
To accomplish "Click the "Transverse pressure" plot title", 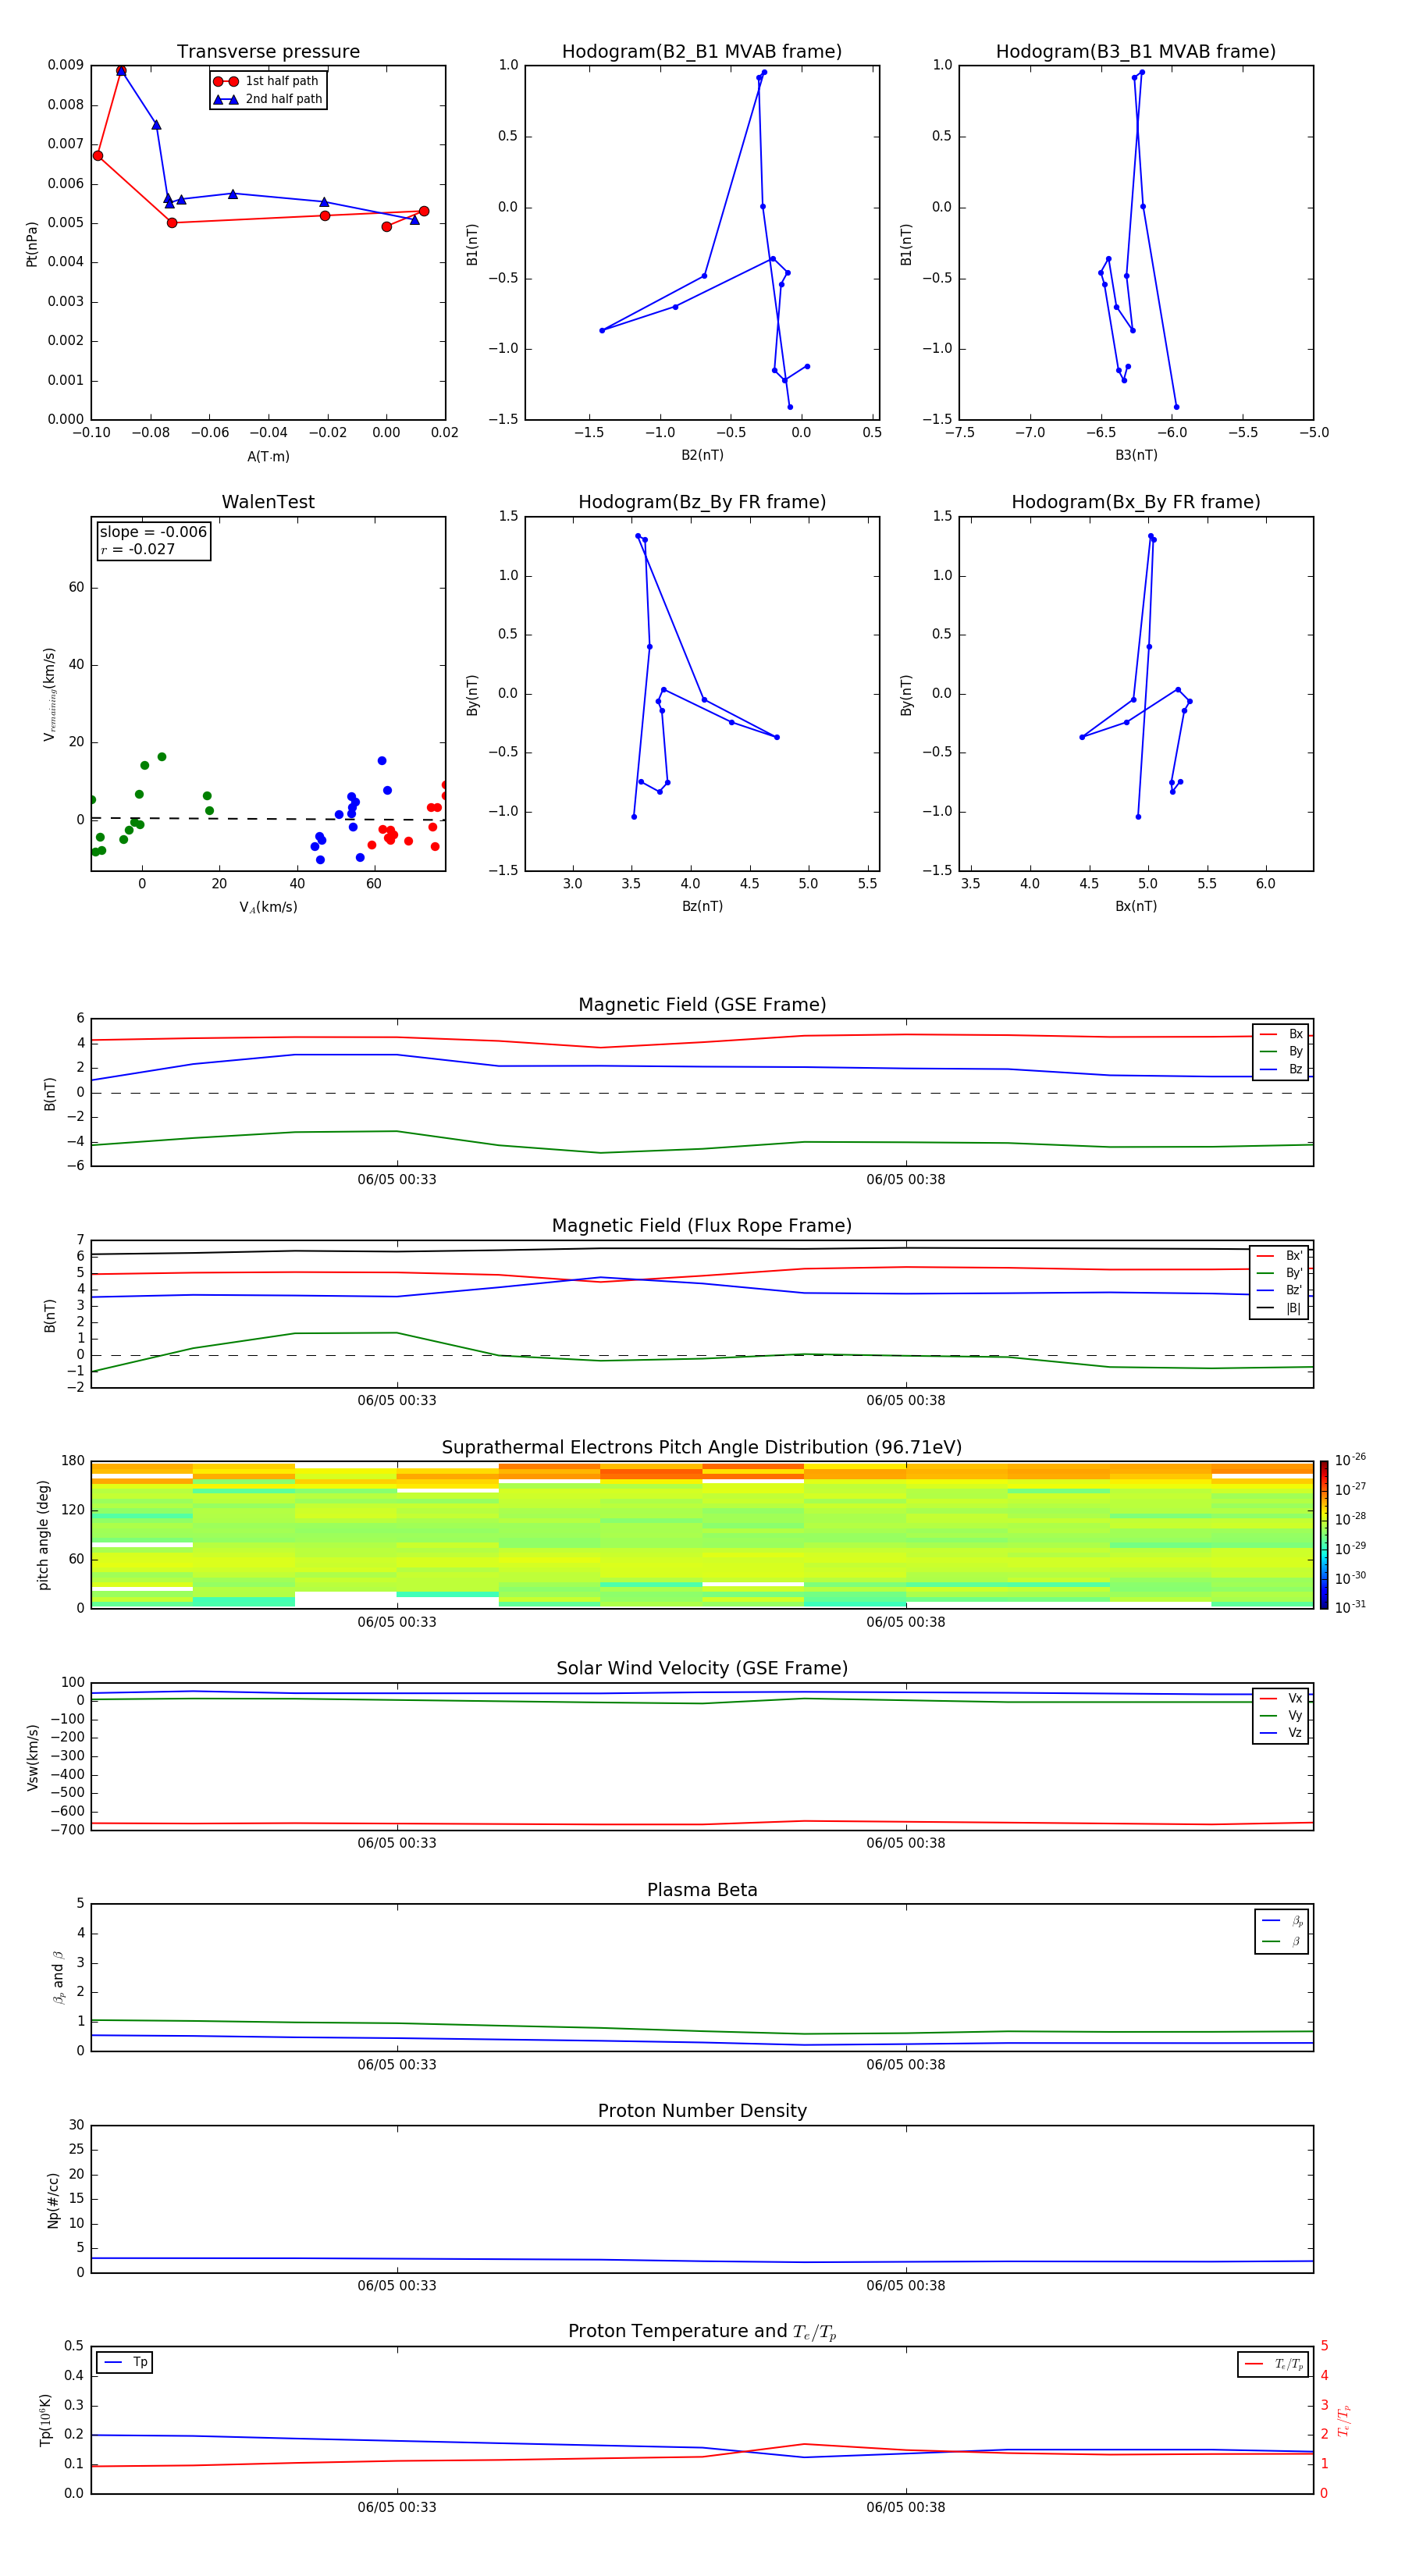I will click(x=268, y=51).
